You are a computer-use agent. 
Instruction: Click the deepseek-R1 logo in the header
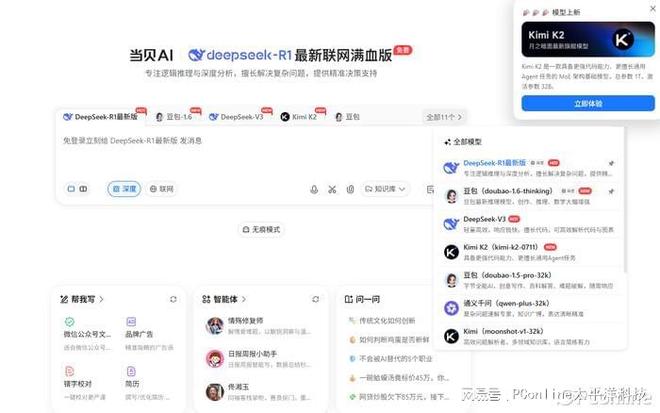pyautogui.click(x=240, y=55)
